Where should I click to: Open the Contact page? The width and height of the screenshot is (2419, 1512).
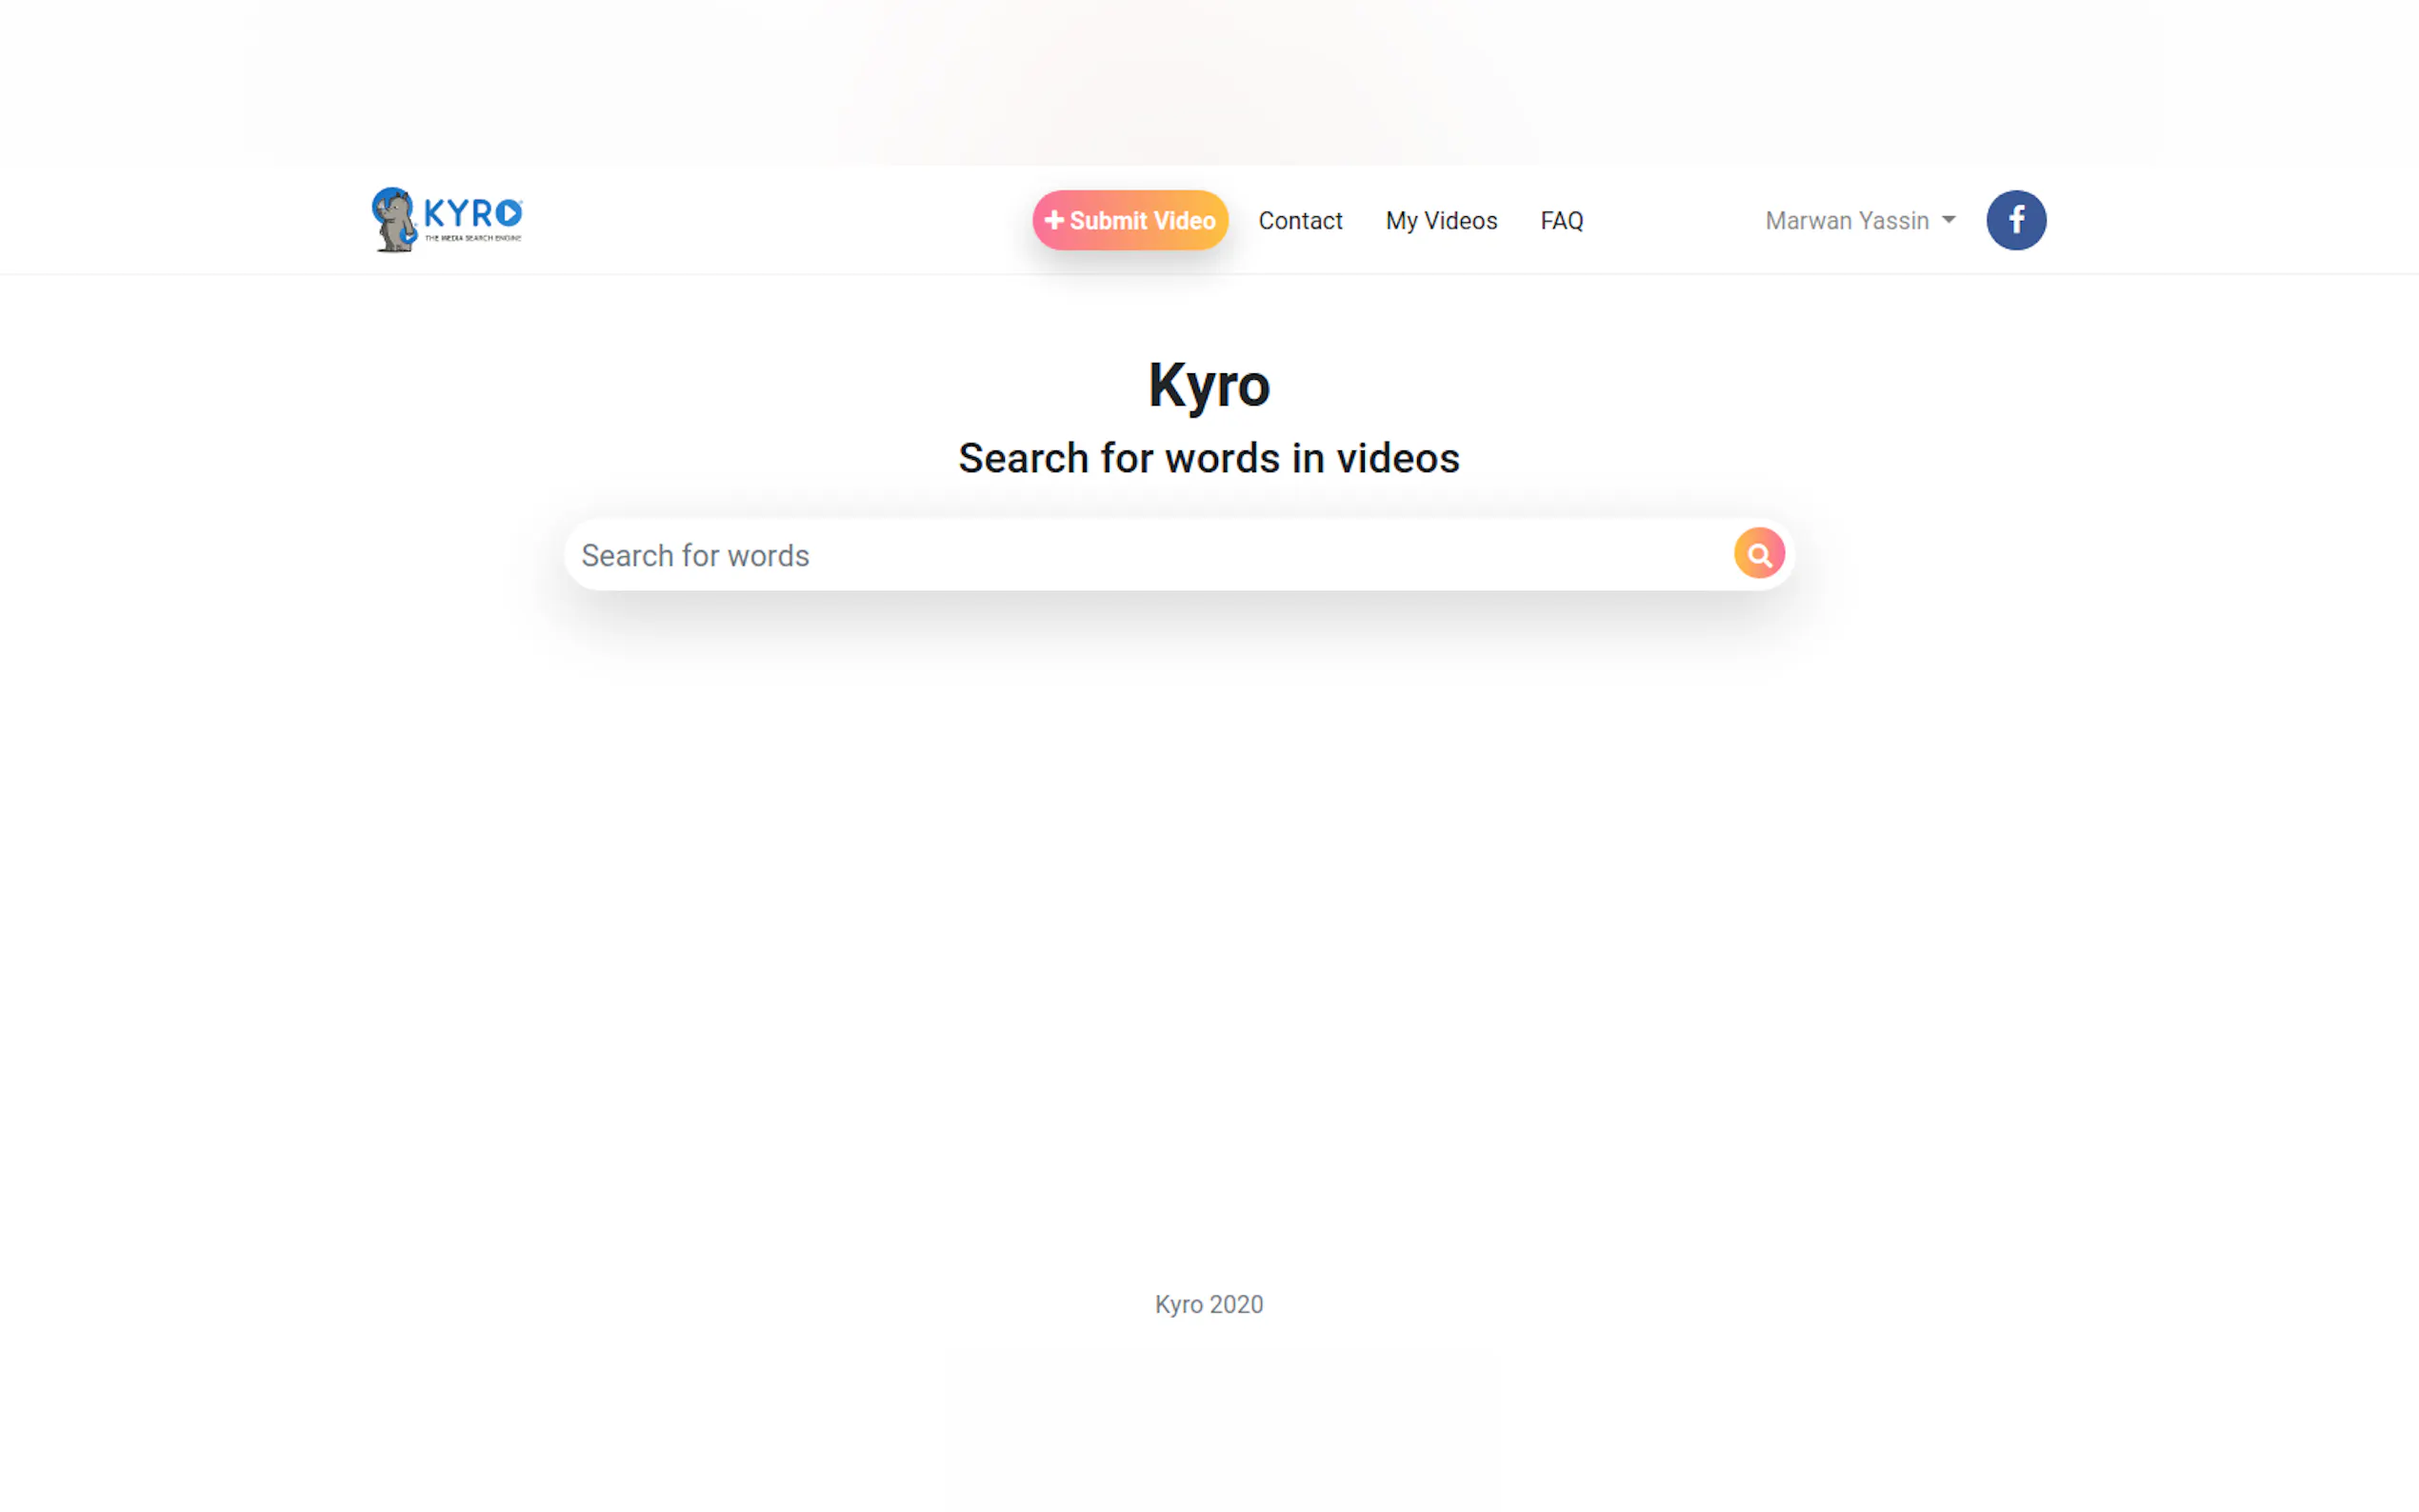pos(1299,221)
